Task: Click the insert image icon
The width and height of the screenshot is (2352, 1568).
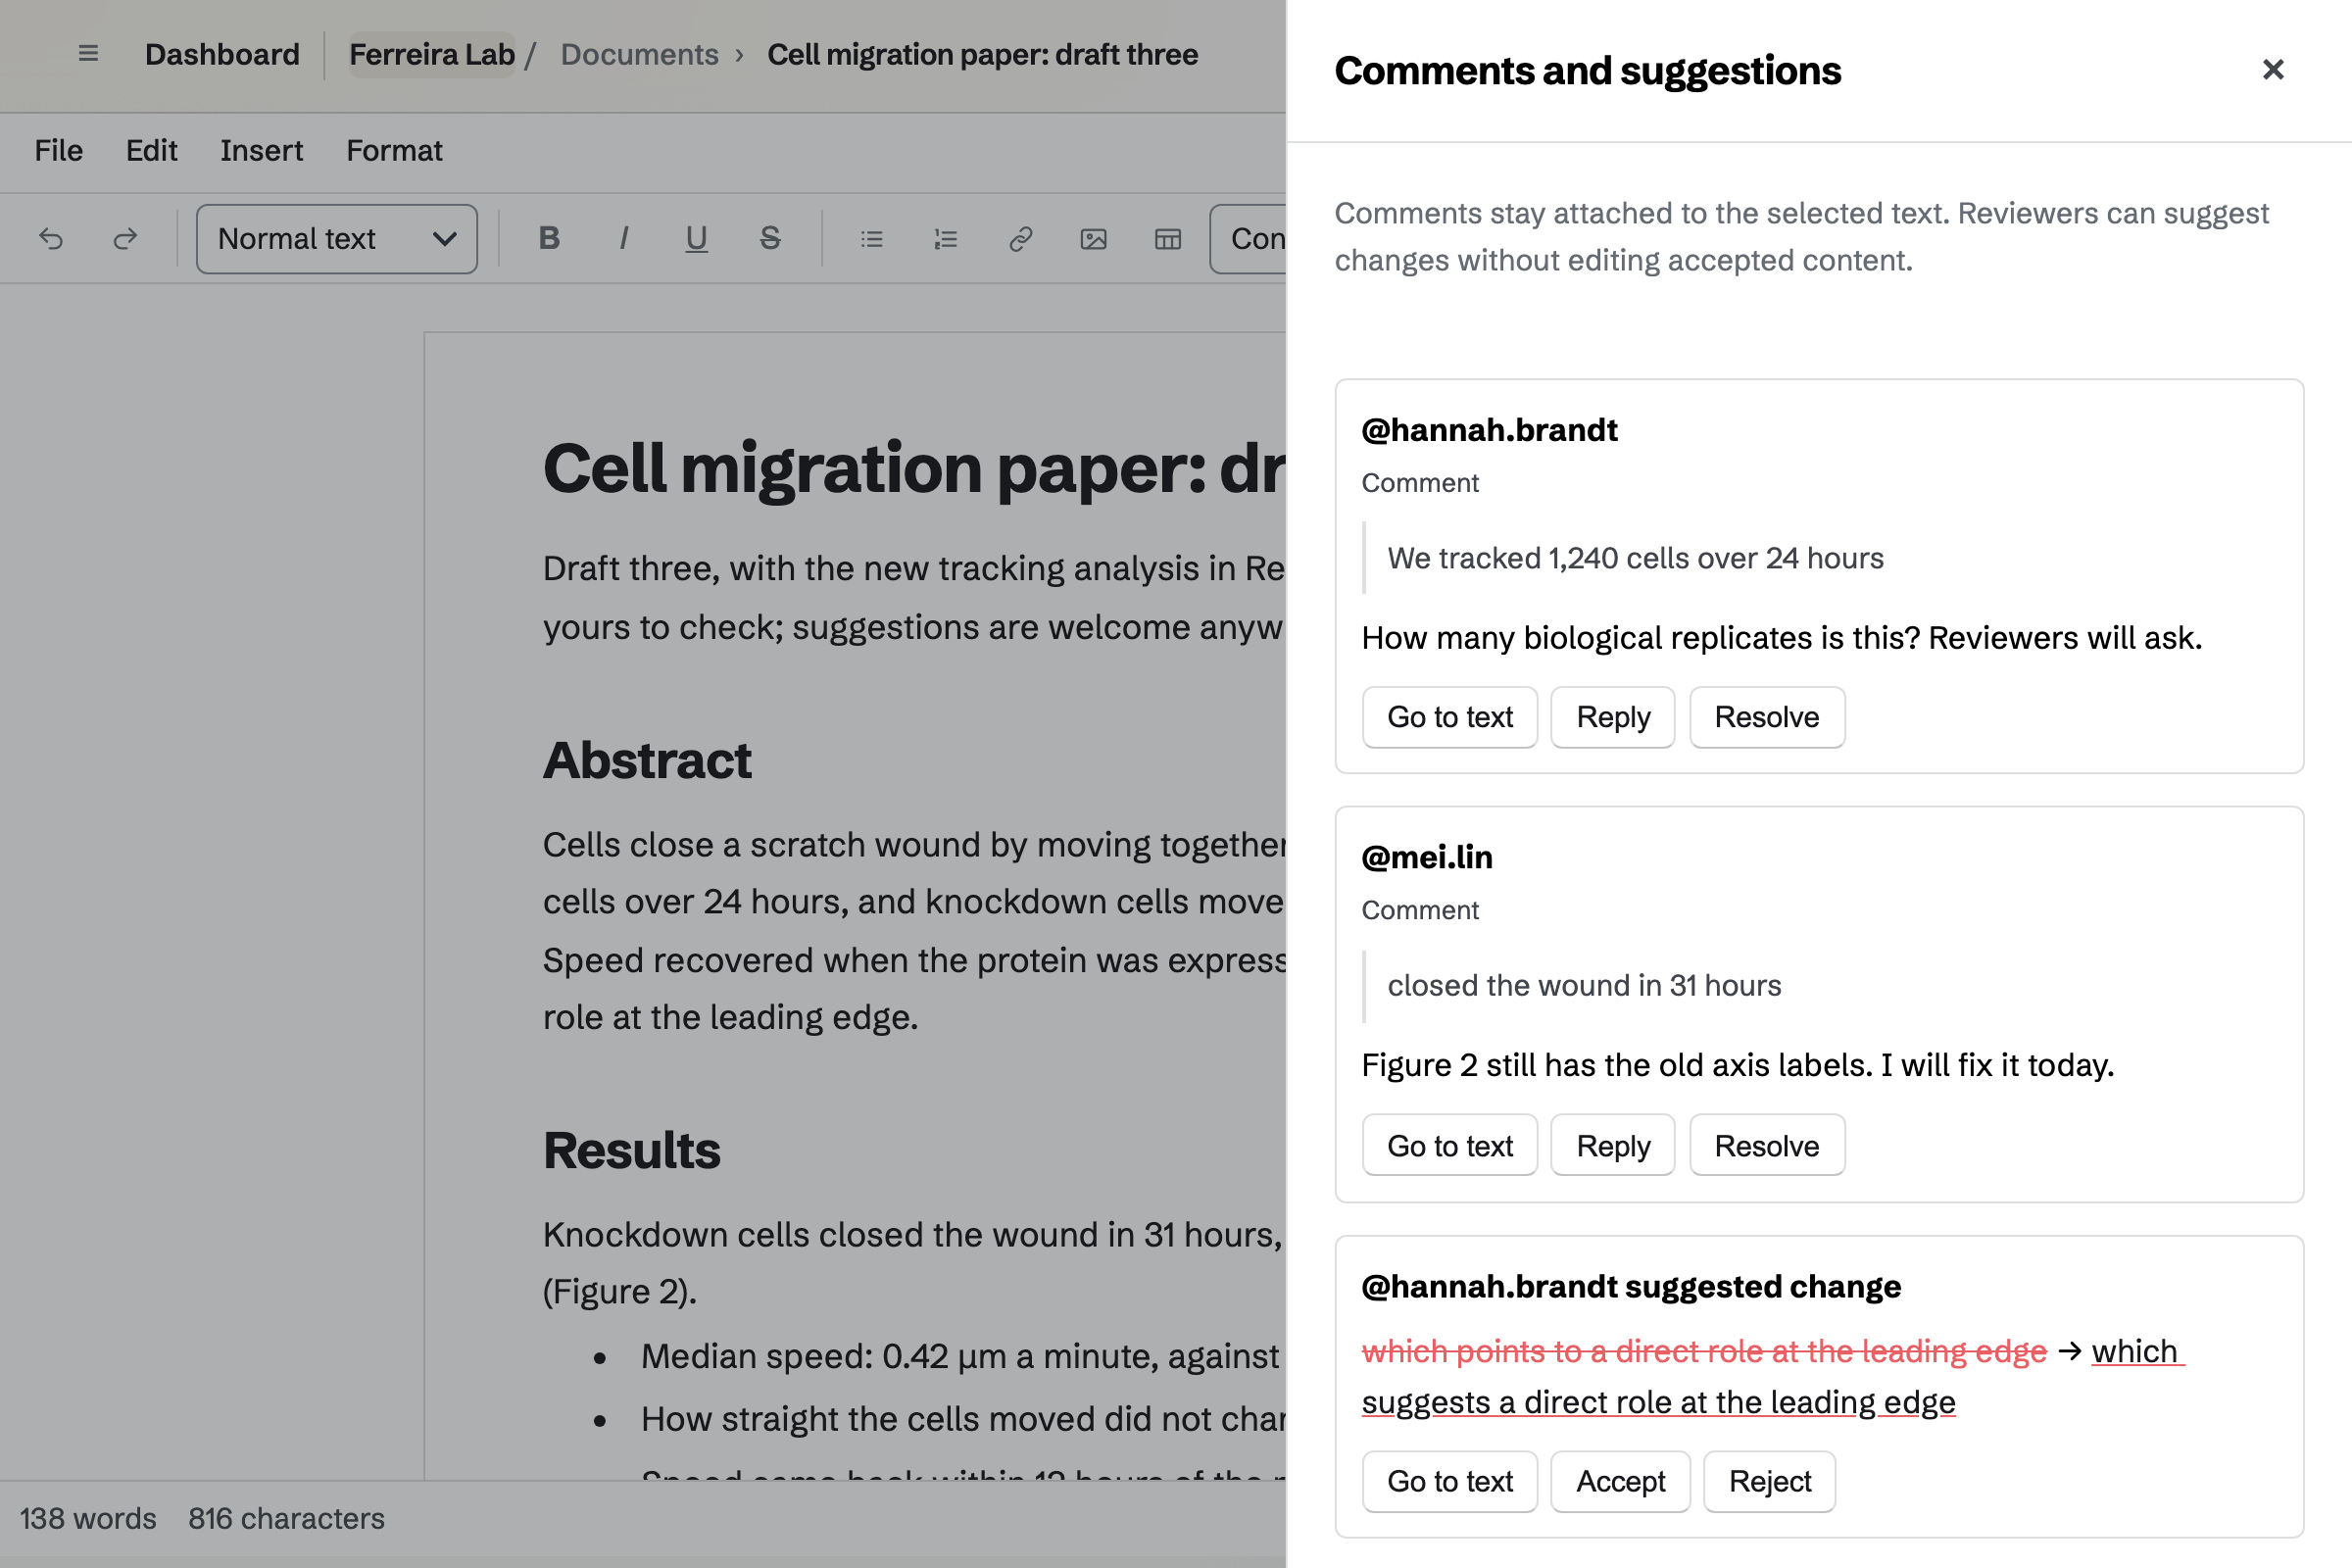Action: [x=1094, y=239]
